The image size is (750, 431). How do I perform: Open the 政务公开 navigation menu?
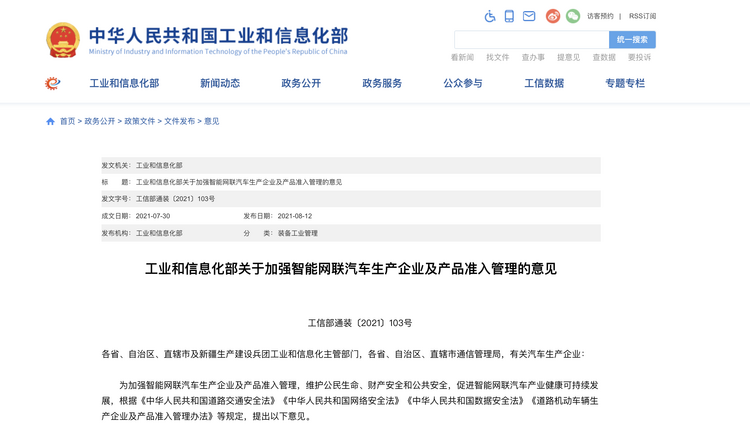pos(301,83)
